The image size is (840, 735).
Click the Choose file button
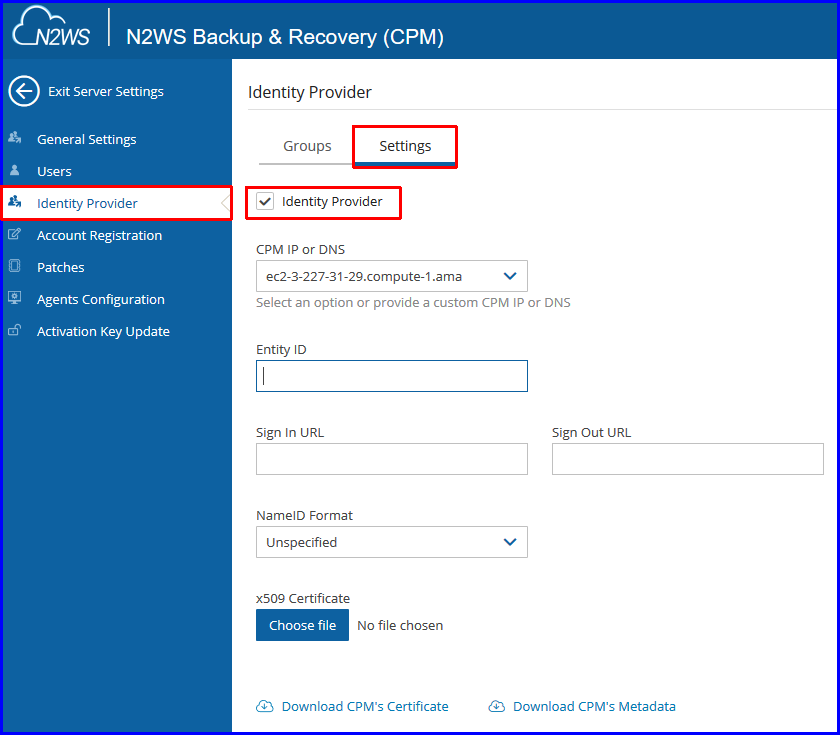pos(302,625)
